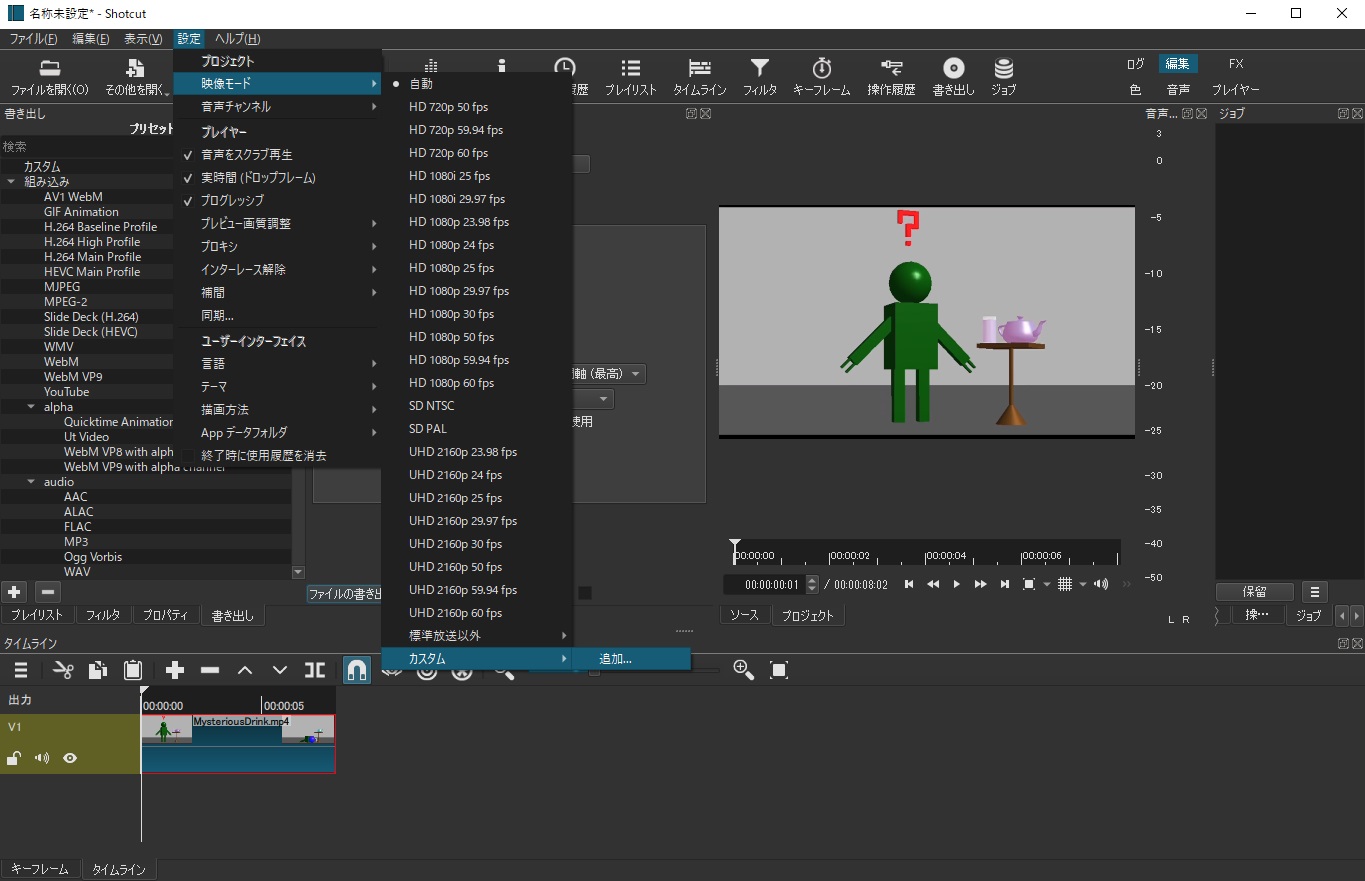The image size is (1365, 881).
Task: Click the timeline Overwrite down-arrow icon
Action: [280, 670]
